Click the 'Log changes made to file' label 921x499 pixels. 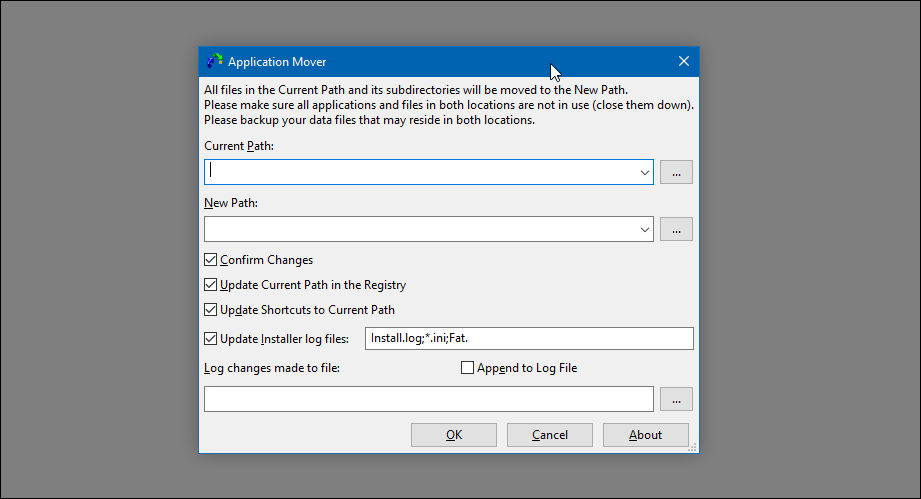[272, 368]
